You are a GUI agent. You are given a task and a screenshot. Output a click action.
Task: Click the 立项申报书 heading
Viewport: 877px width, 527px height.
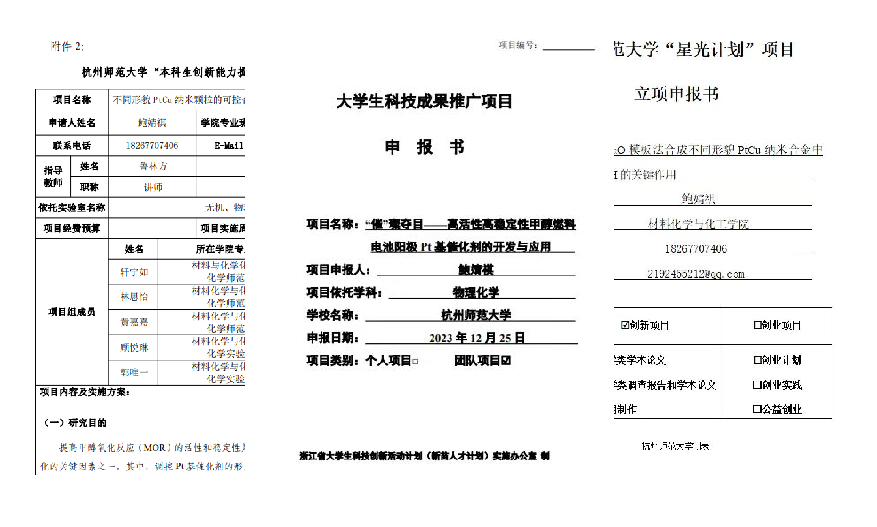click(x=676, y=94)
